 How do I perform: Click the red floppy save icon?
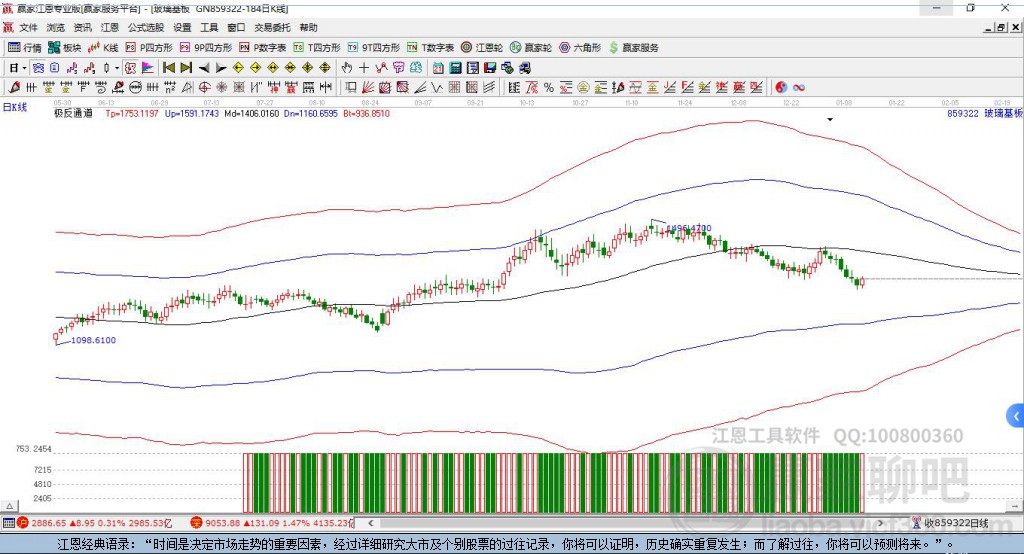coord(490,68)
